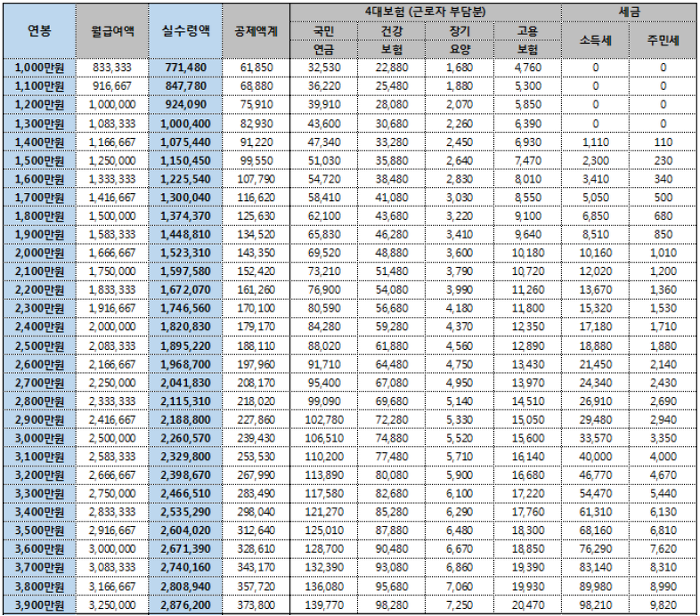
Task: Select the 2,400만원 salary row label
Action: click(x=40, y=327)
